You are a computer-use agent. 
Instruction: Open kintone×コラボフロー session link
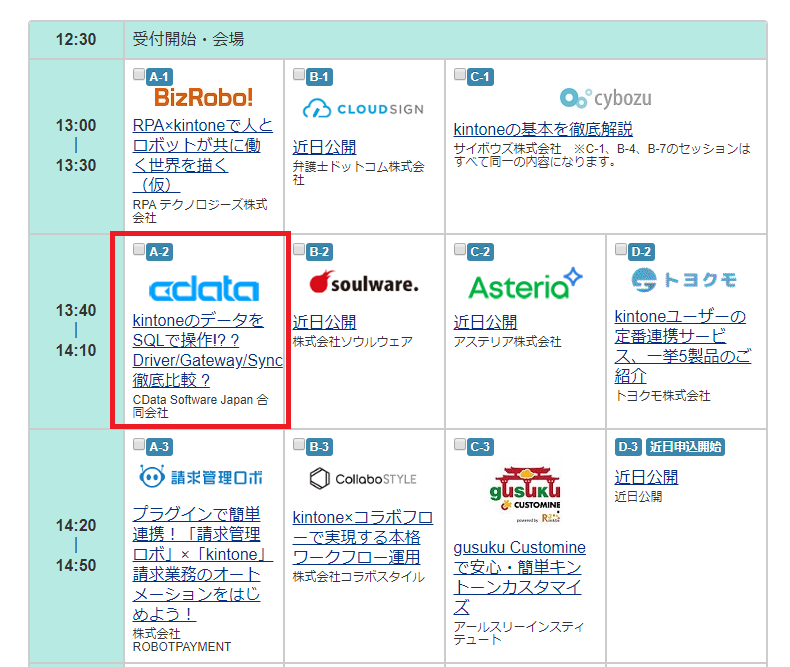363,538
